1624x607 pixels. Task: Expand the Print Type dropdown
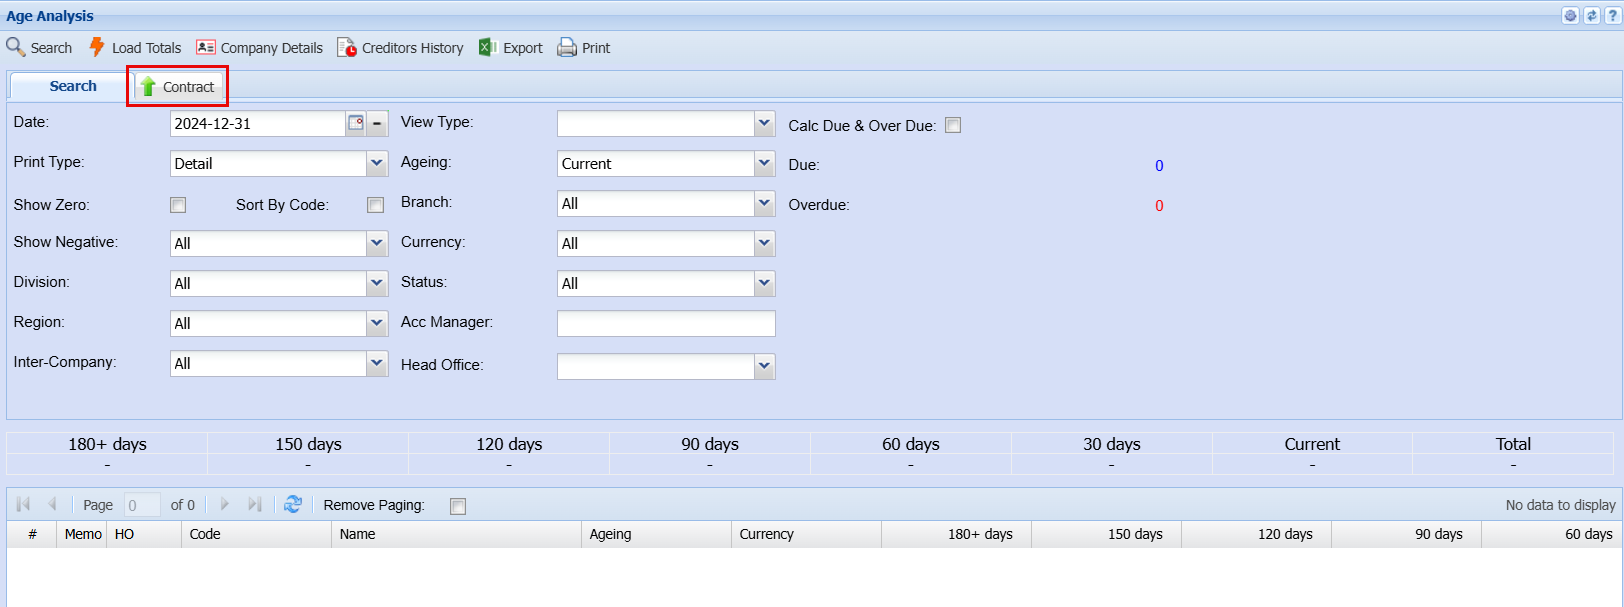click(377, 163)
